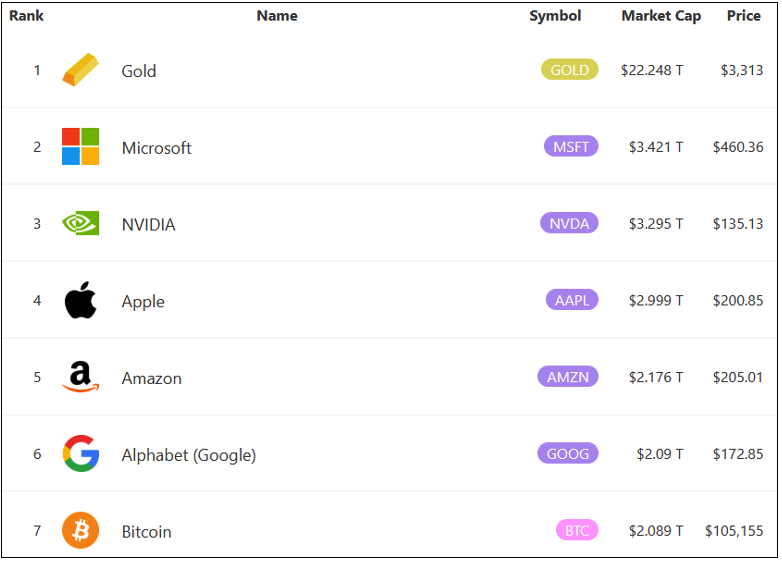Image resolution: width=782 pixels, height=561 pixels.
Task: Click the Amazon logo icon
Action: click(x=80, y=377)
